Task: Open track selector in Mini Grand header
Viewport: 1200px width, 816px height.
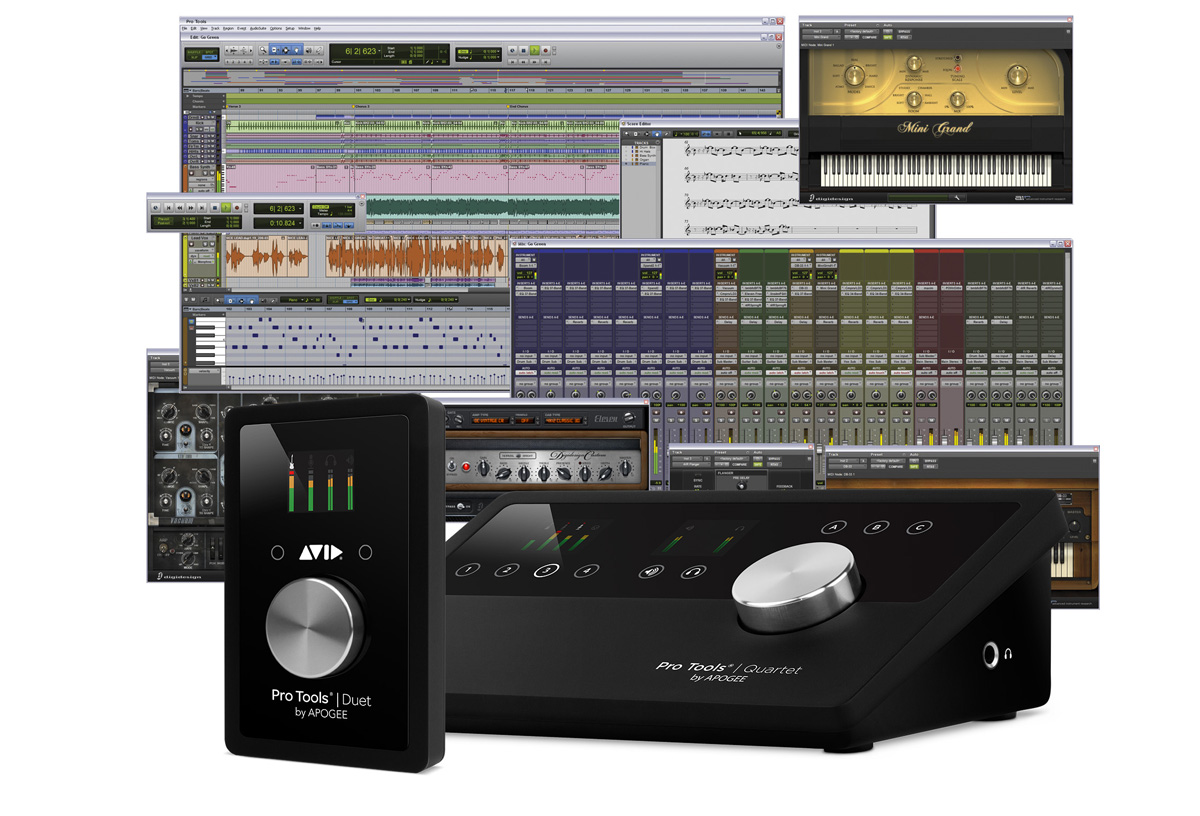Action: tap(817, 31)
